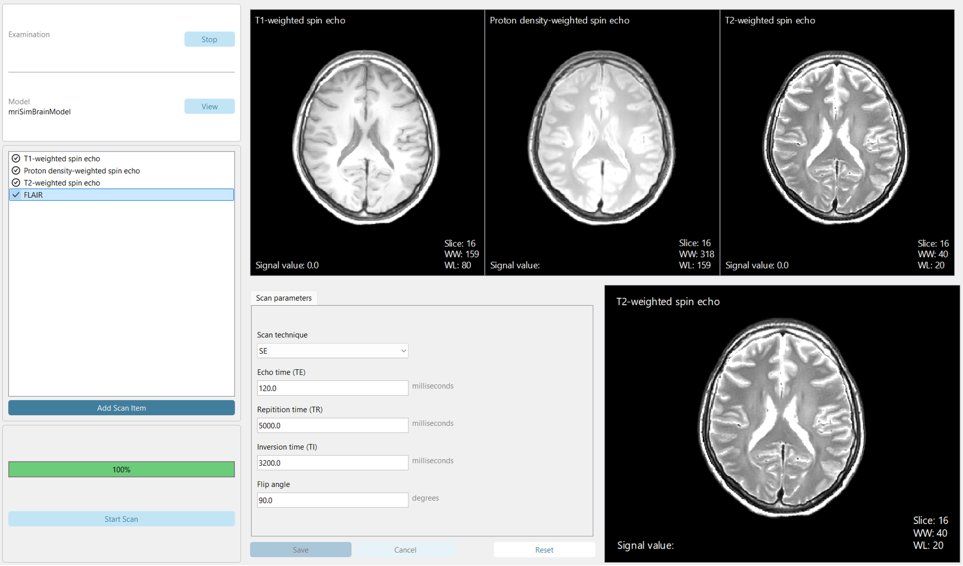Select the T1-weighted spin echo brain image
Screen dimensions: 963x566
pyautogui.click(x=366, y=138)
